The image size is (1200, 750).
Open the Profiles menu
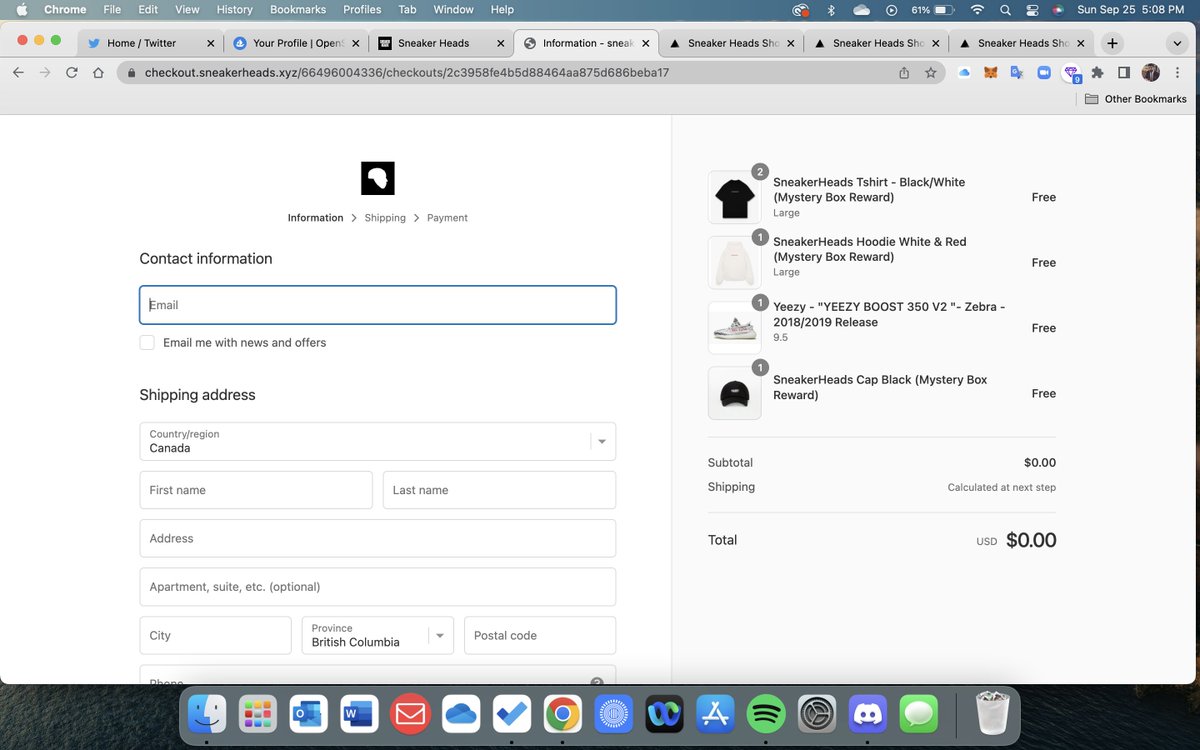[x=362, y=10]
